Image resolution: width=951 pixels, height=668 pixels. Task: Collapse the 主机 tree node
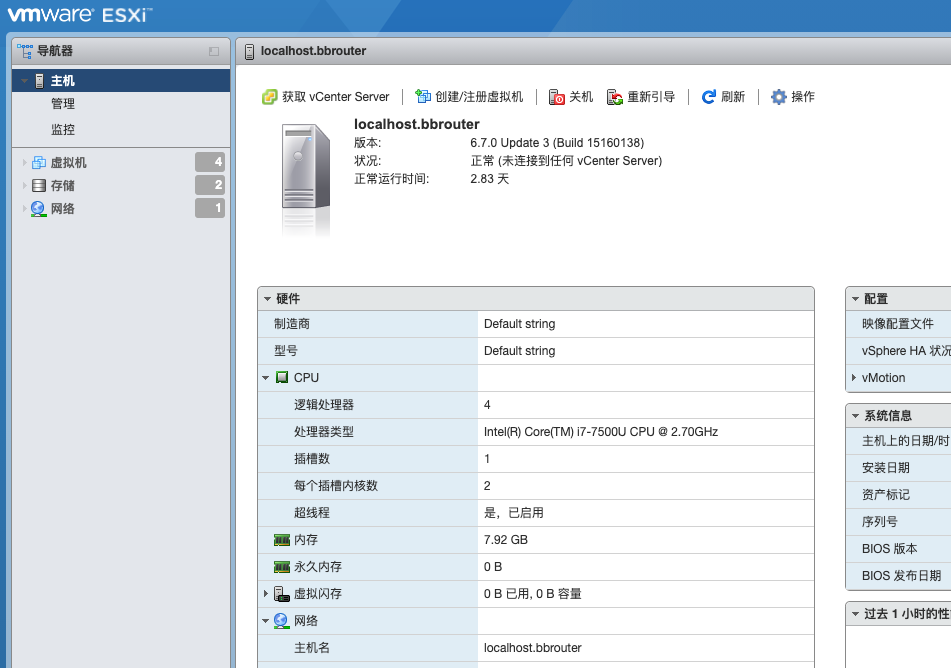[x=24, y=81]
